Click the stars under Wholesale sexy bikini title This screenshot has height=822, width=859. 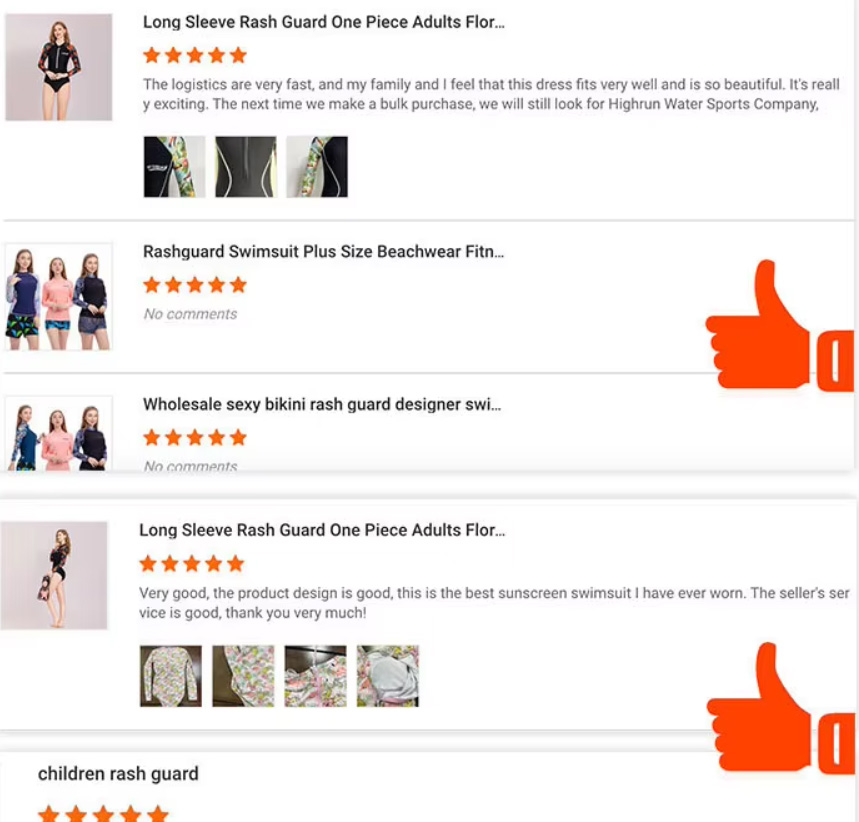click(x=195, y=438)
